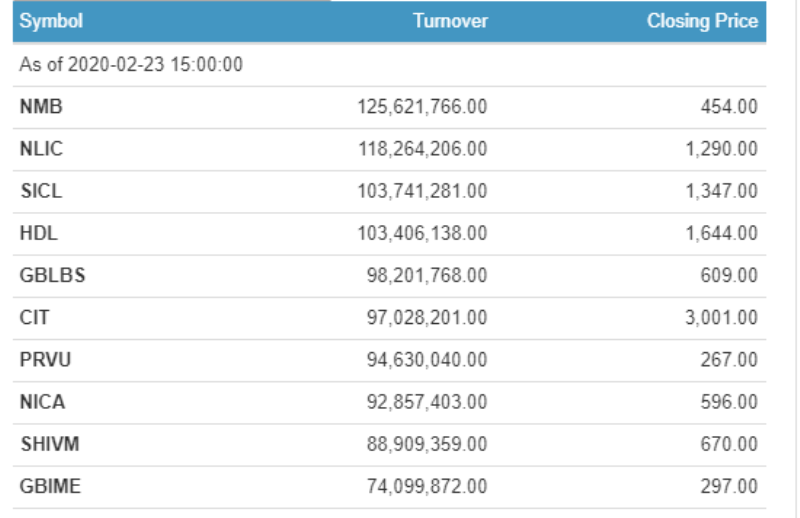Click NMB turnover value 125,621,766.00
The image size is (800, 518).
coord(422,107)
